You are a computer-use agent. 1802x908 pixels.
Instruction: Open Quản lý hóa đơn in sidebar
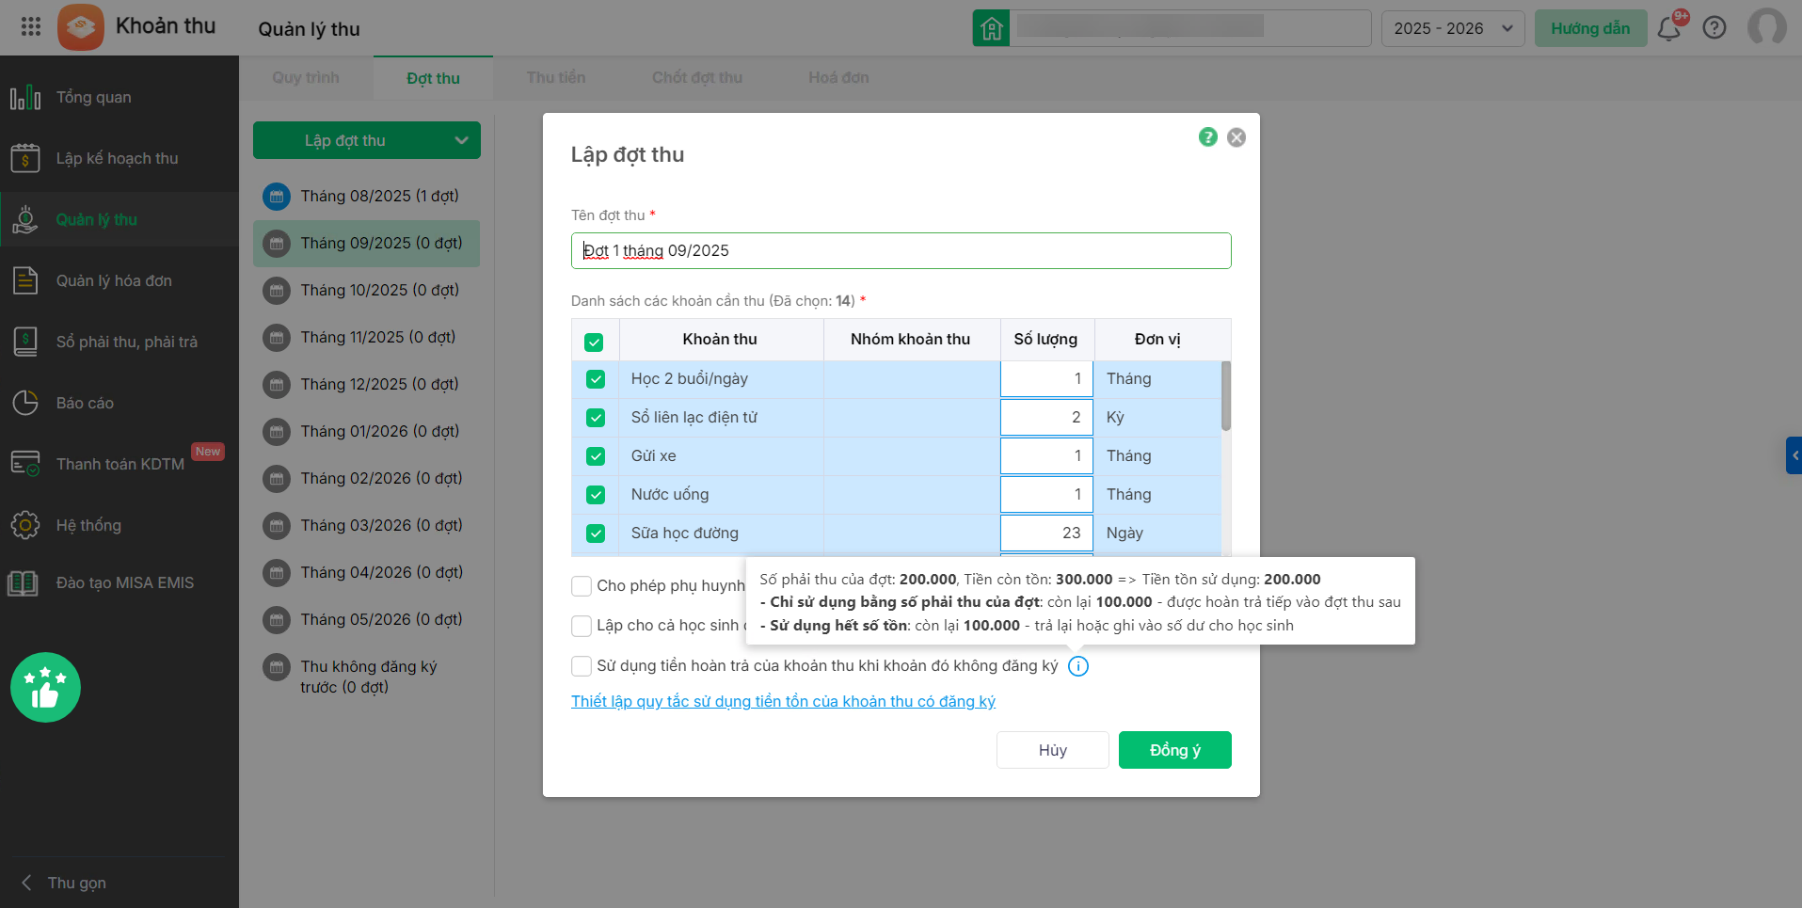click(120, 281)
